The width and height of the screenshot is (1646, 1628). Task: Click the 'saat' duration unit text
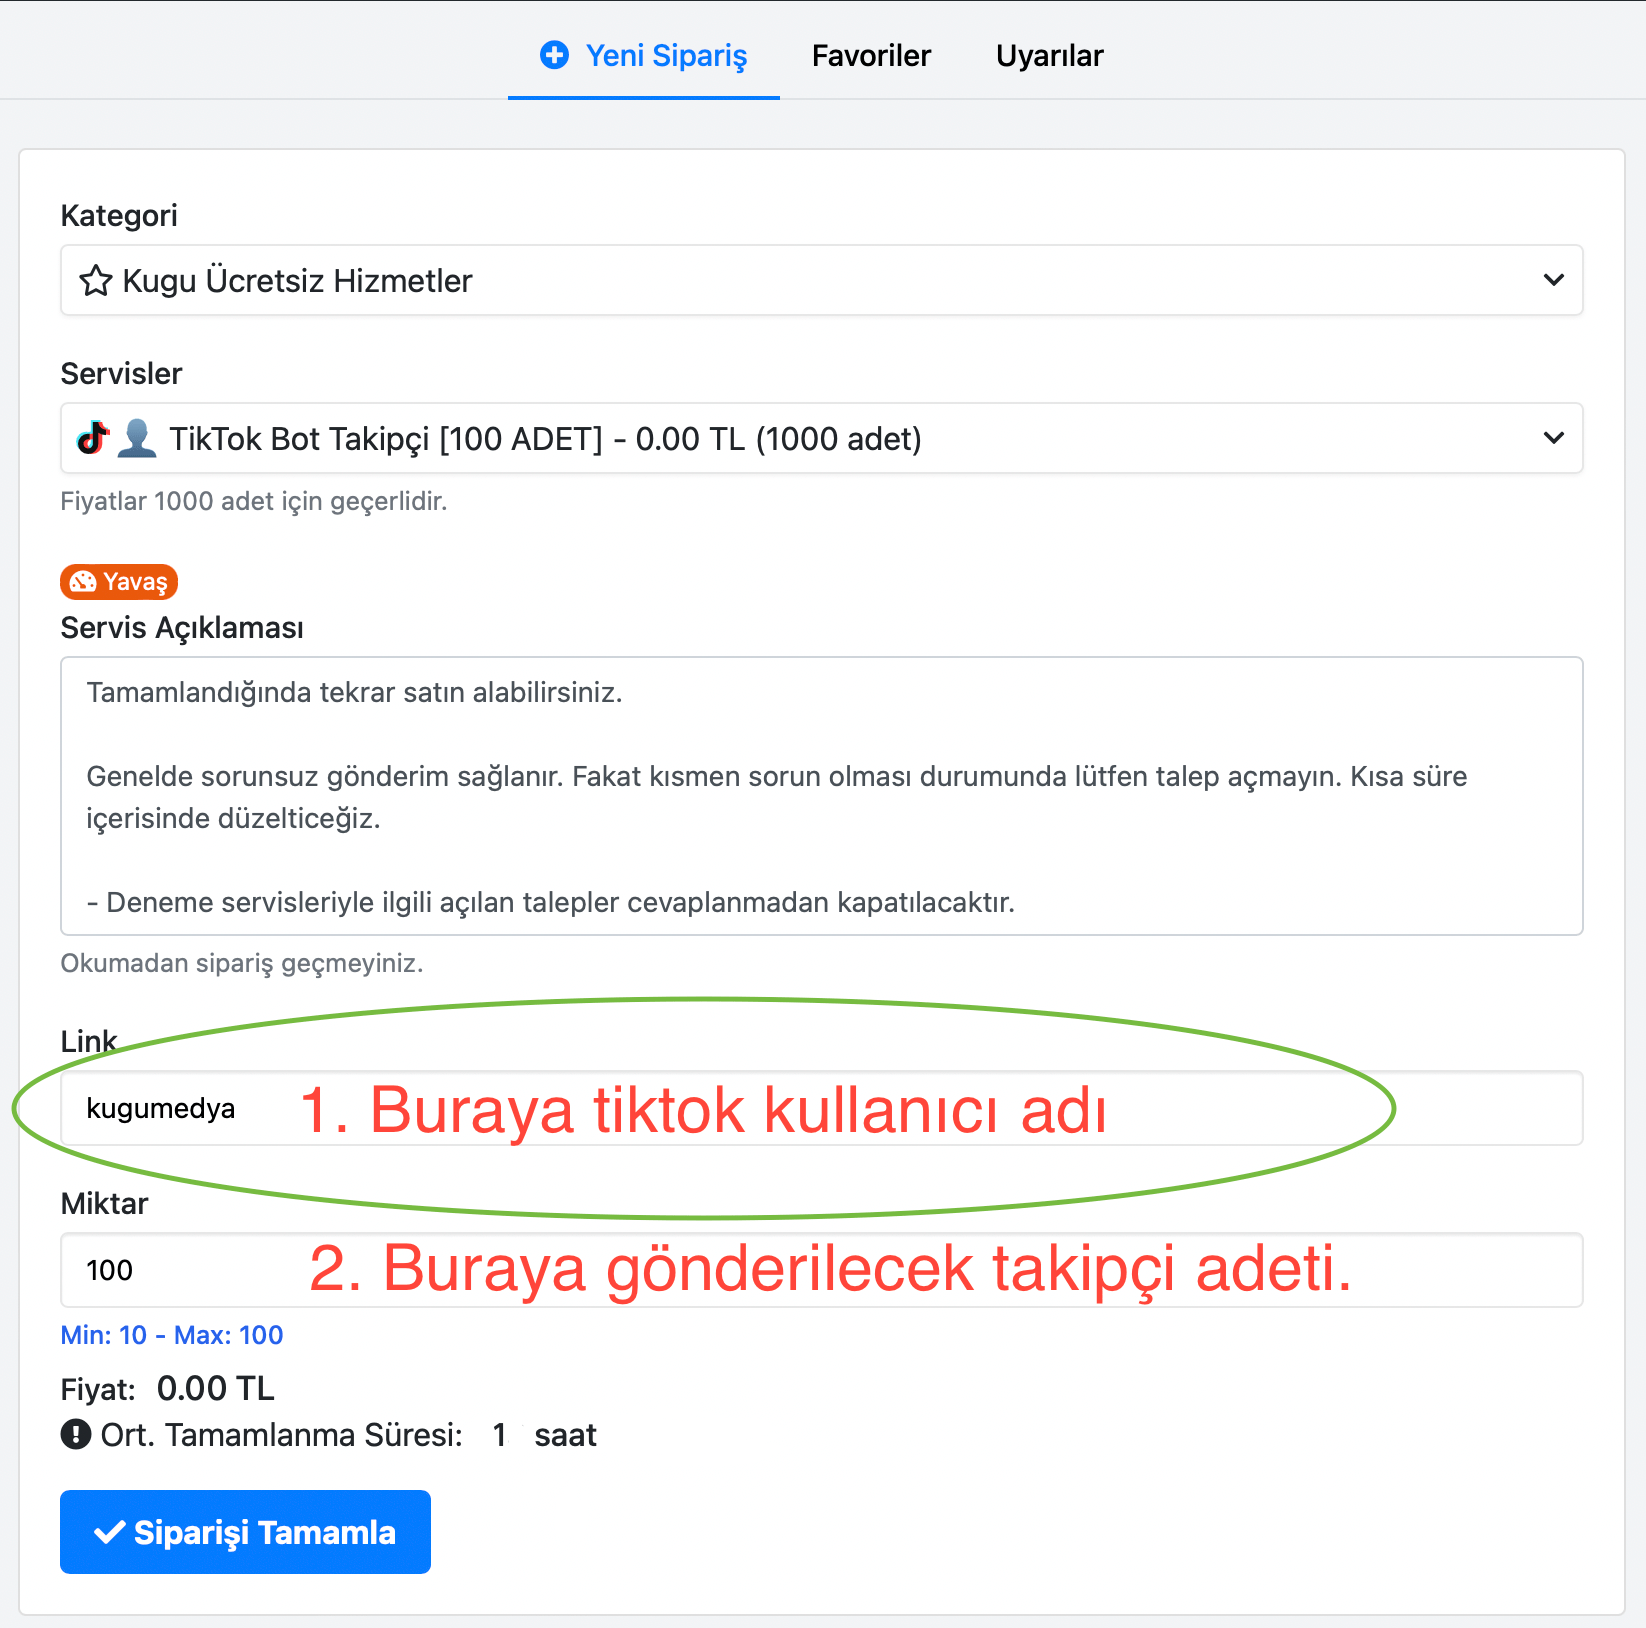(565, 1435)
